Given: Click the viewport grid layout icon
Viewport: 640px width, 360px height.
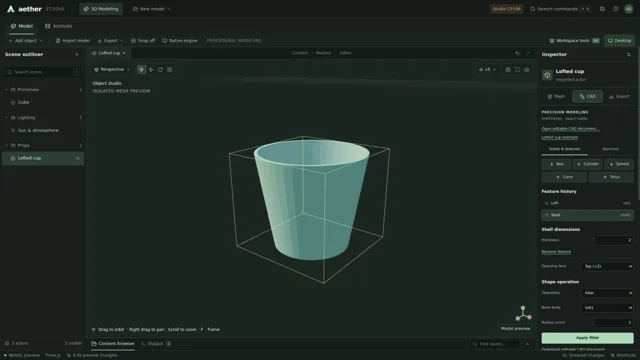Looking at the screenshot, I should [x=508, y=69].
